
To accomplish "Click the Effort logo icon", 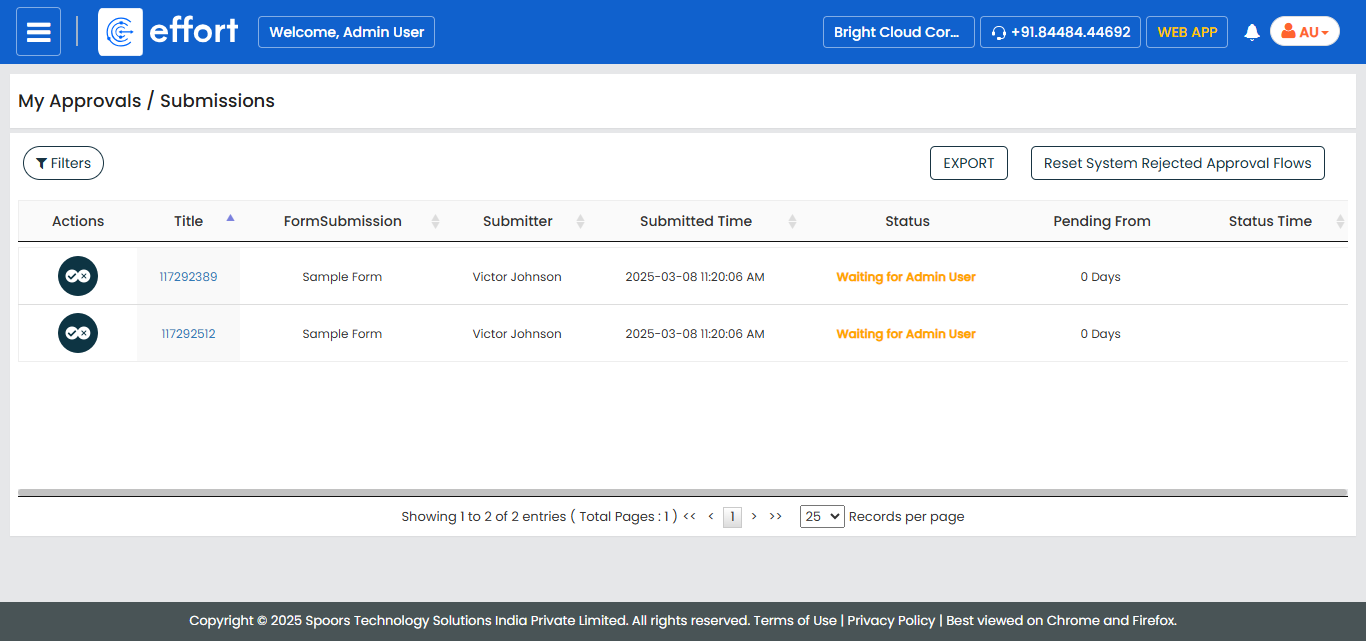I will click(120, 32).
